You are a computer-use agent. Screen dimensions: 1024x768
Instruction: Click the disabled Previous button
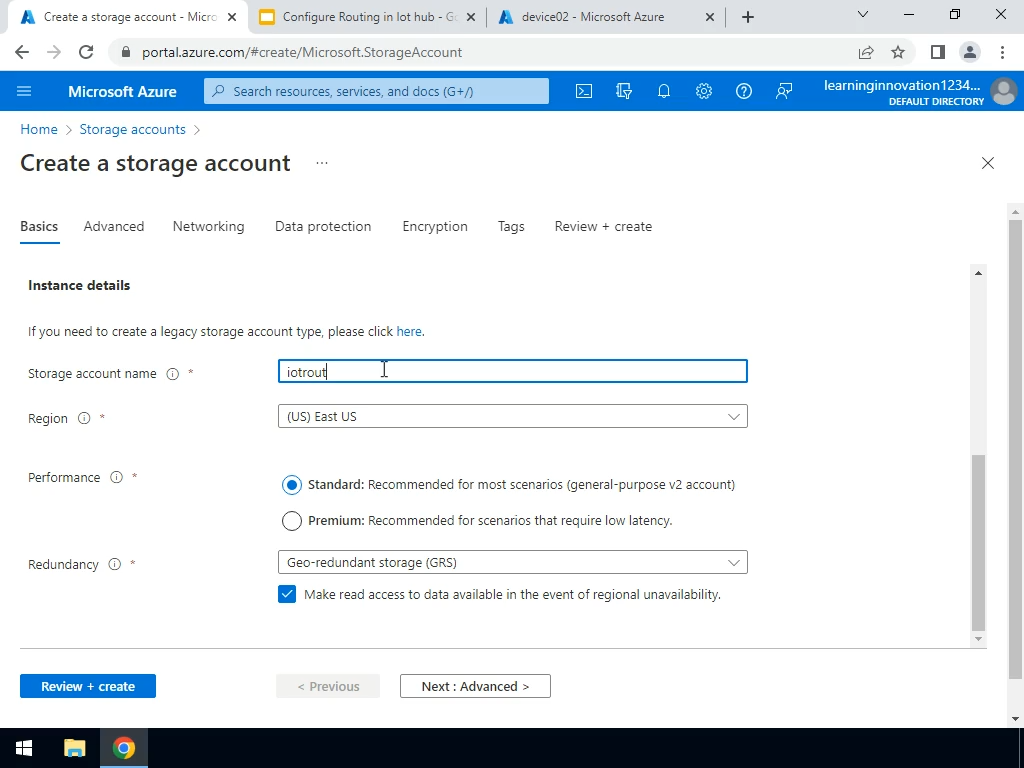328,686
